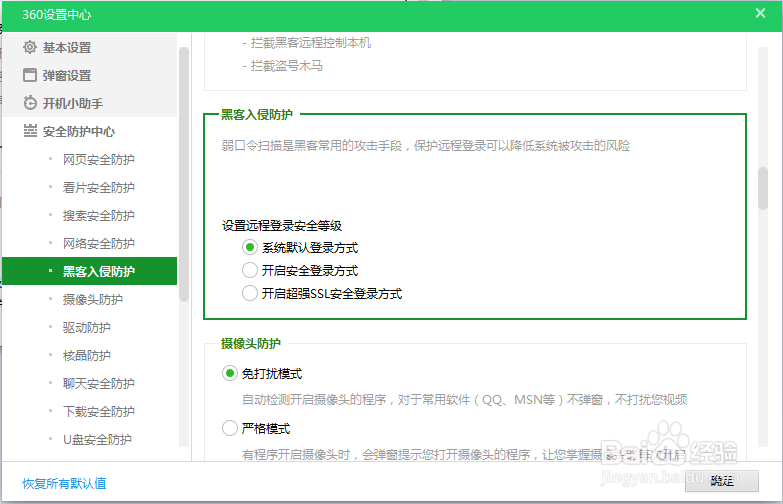This screenshot has height=504, width=783.
Task: Select 免打扰模式 radio button
Action: pos(230,373)
